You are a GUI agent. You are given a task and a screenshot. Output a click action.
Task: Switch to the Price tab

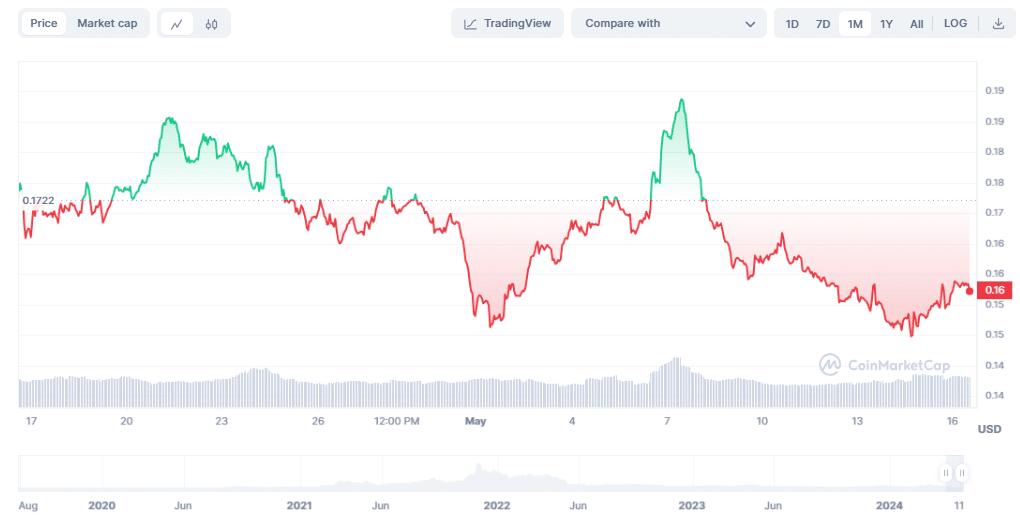[44, 23]
